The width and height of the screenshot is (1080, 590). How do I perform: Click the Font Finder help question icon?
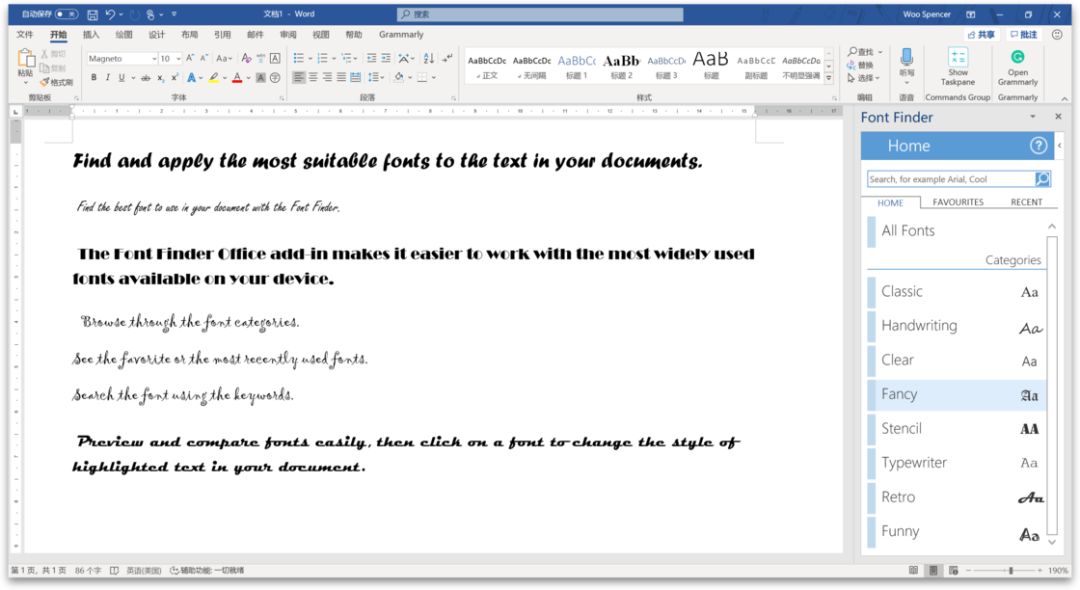pos(1038,145)
